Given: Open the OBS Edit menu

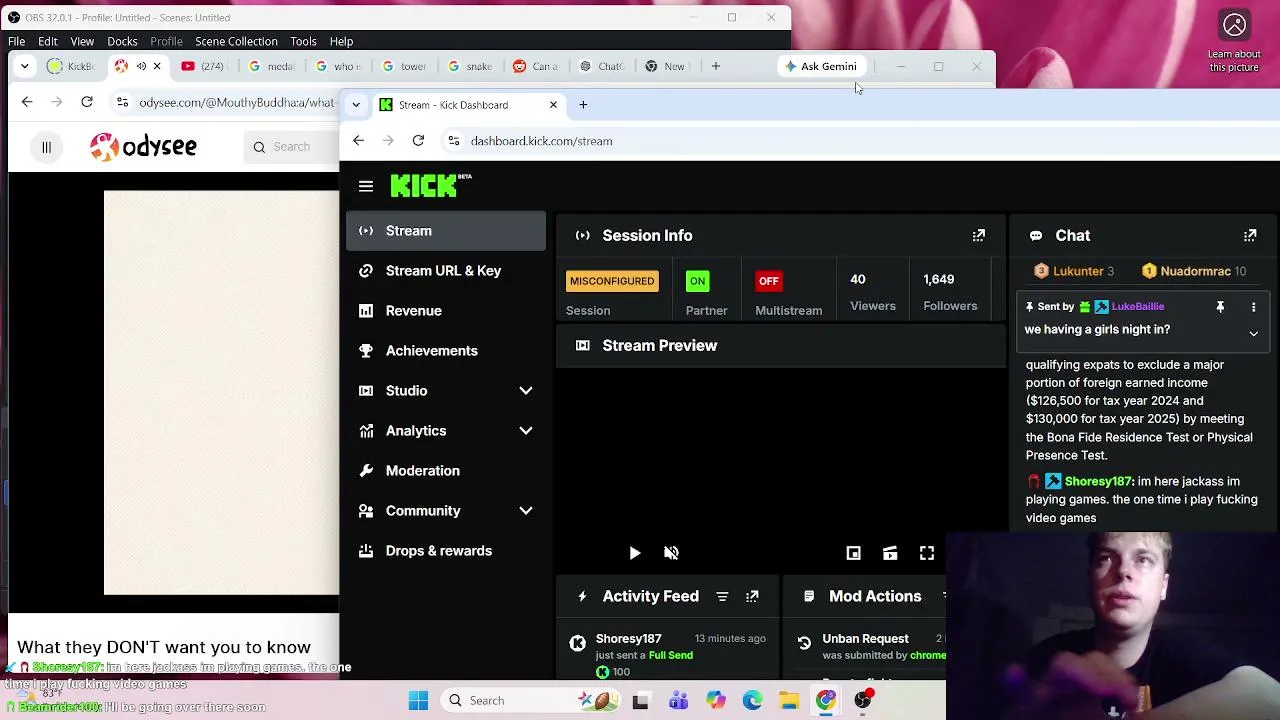Looking at the screenshot, I should (48, 41).
